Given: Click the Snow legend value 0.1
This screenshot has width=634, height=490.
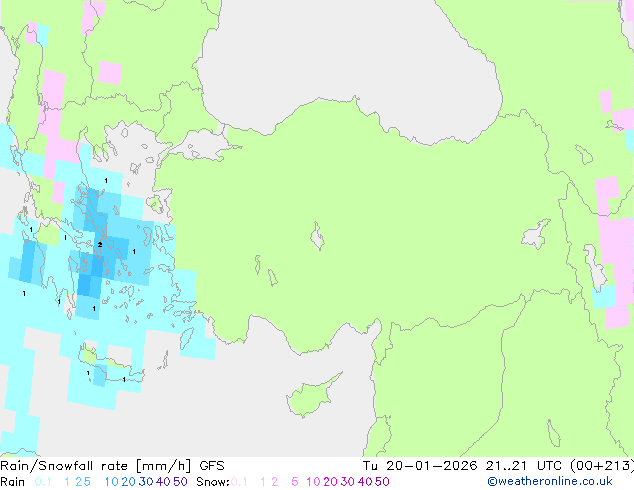Looking at the screenshot, I should click(x=239, y=482).
